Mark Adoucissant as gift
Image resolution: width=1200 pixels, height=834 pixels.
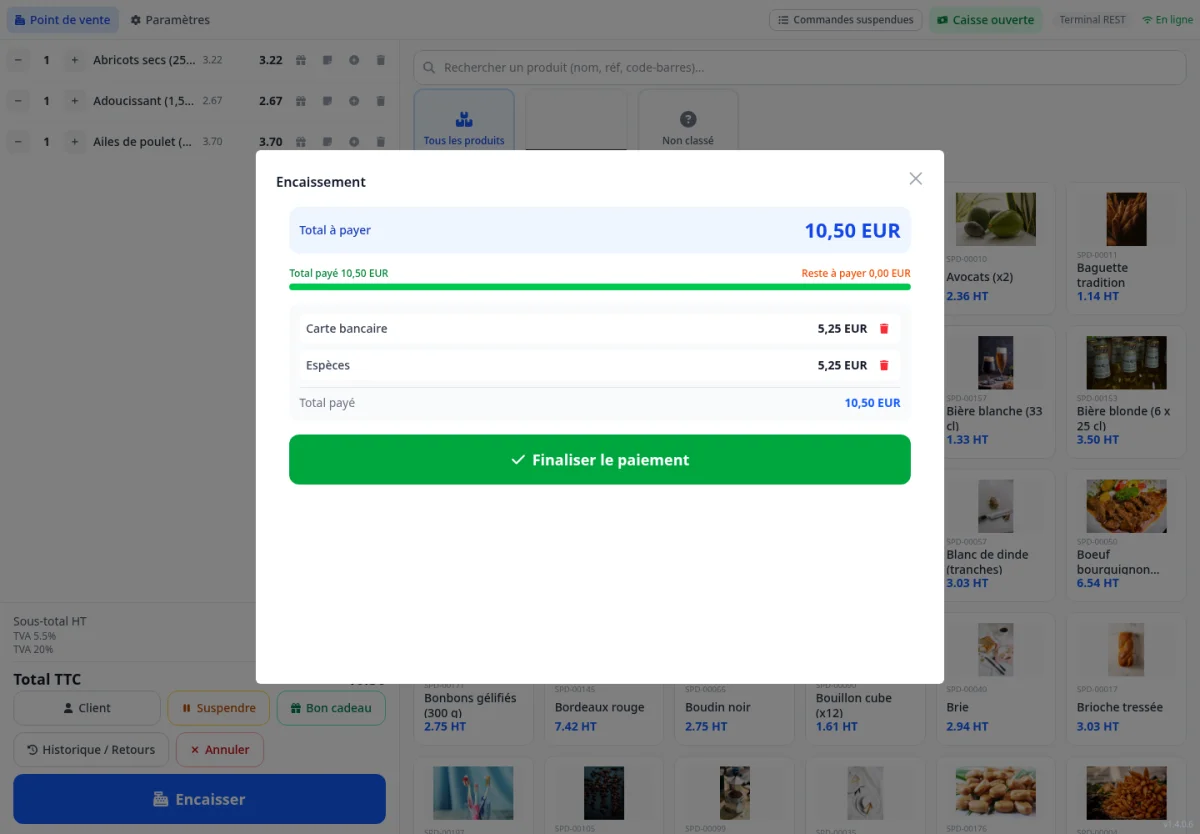[x=301, y=101]
